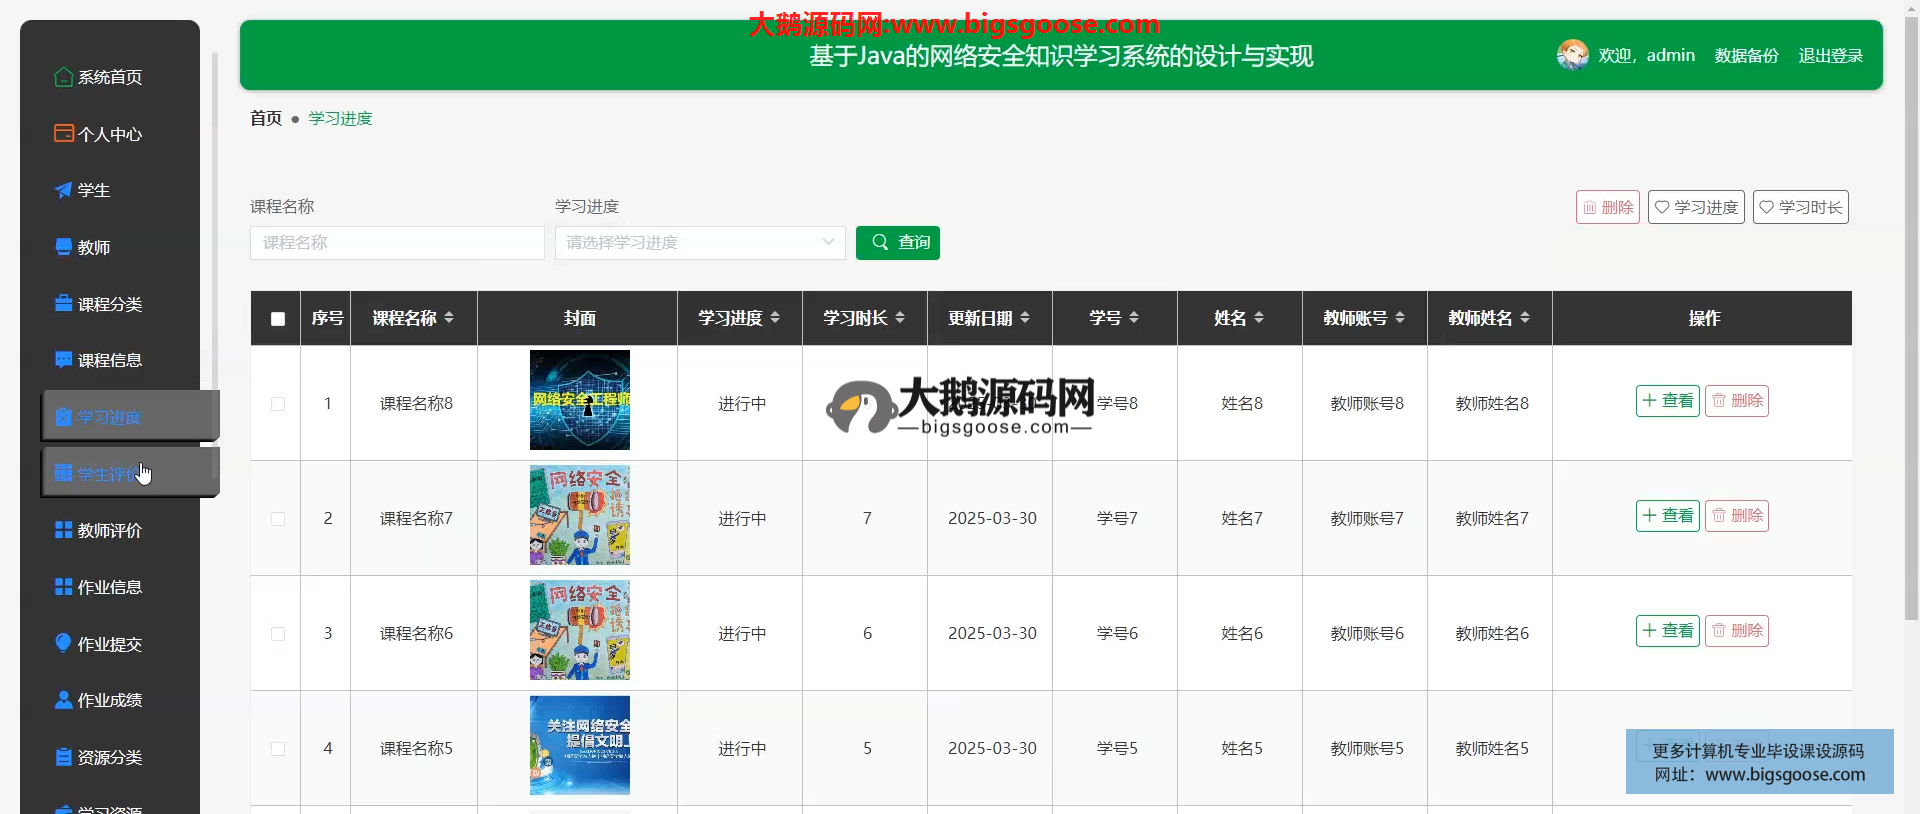The image size is (1920, 814).
Task: Open the 请选择学习进度 dropdown
Action: [700, 243]
